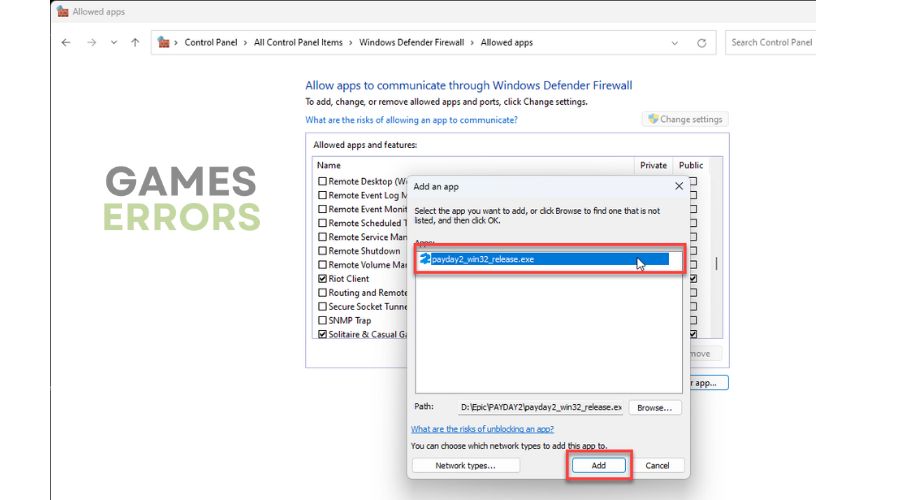The width and height of the screenshot is (900, 500).
Task: Click the Allowed apps window title icon
Action: [x=63, y=11]
